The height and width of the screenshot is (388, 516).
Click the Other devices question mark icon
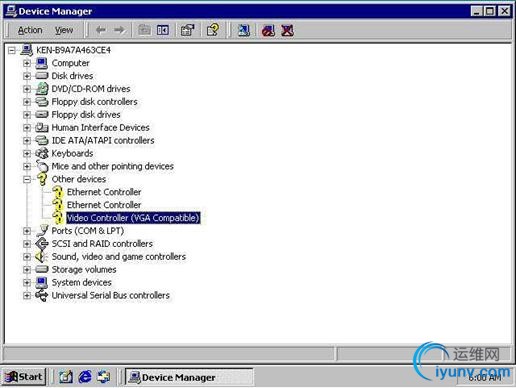pyautogui.click(x=42, y=179)
